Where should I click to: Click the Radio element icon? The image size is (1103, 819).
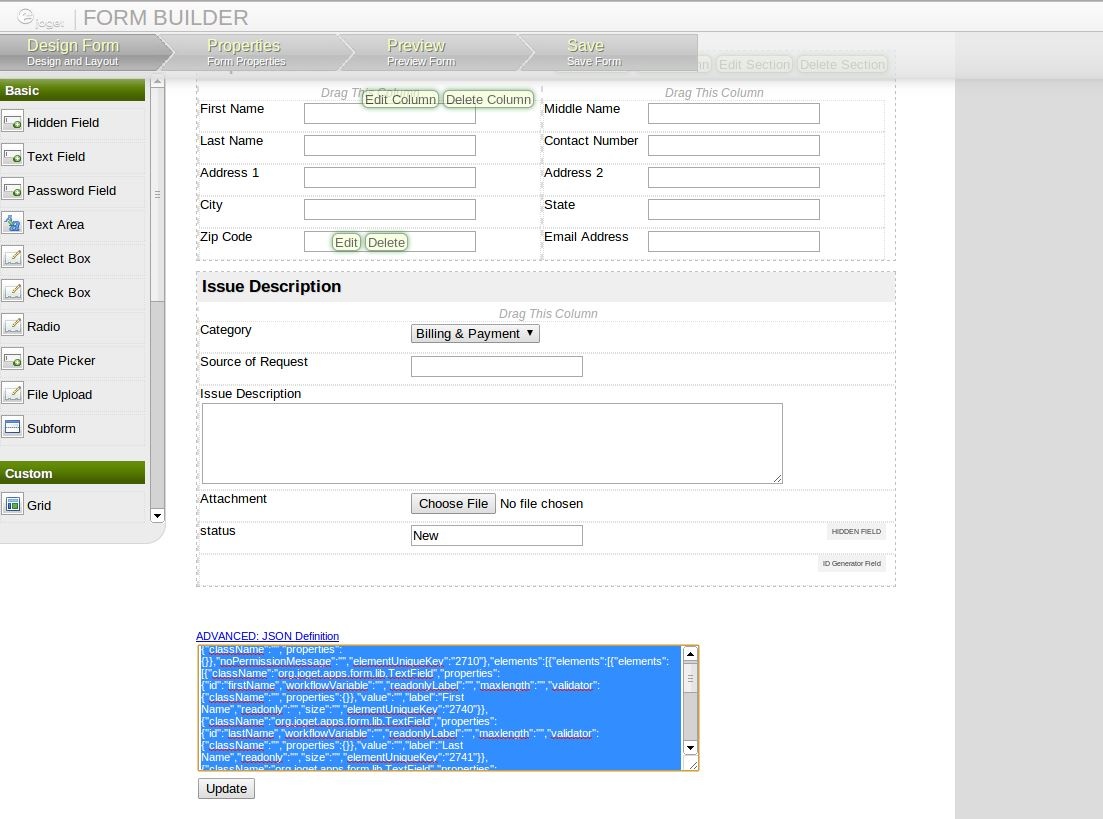13,327
